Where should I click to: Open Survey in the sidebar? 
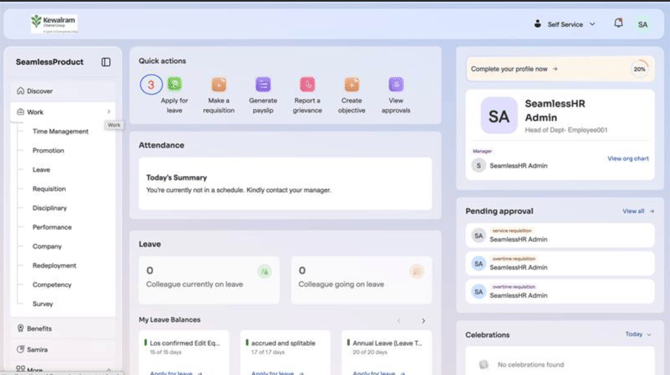[43, 304]
